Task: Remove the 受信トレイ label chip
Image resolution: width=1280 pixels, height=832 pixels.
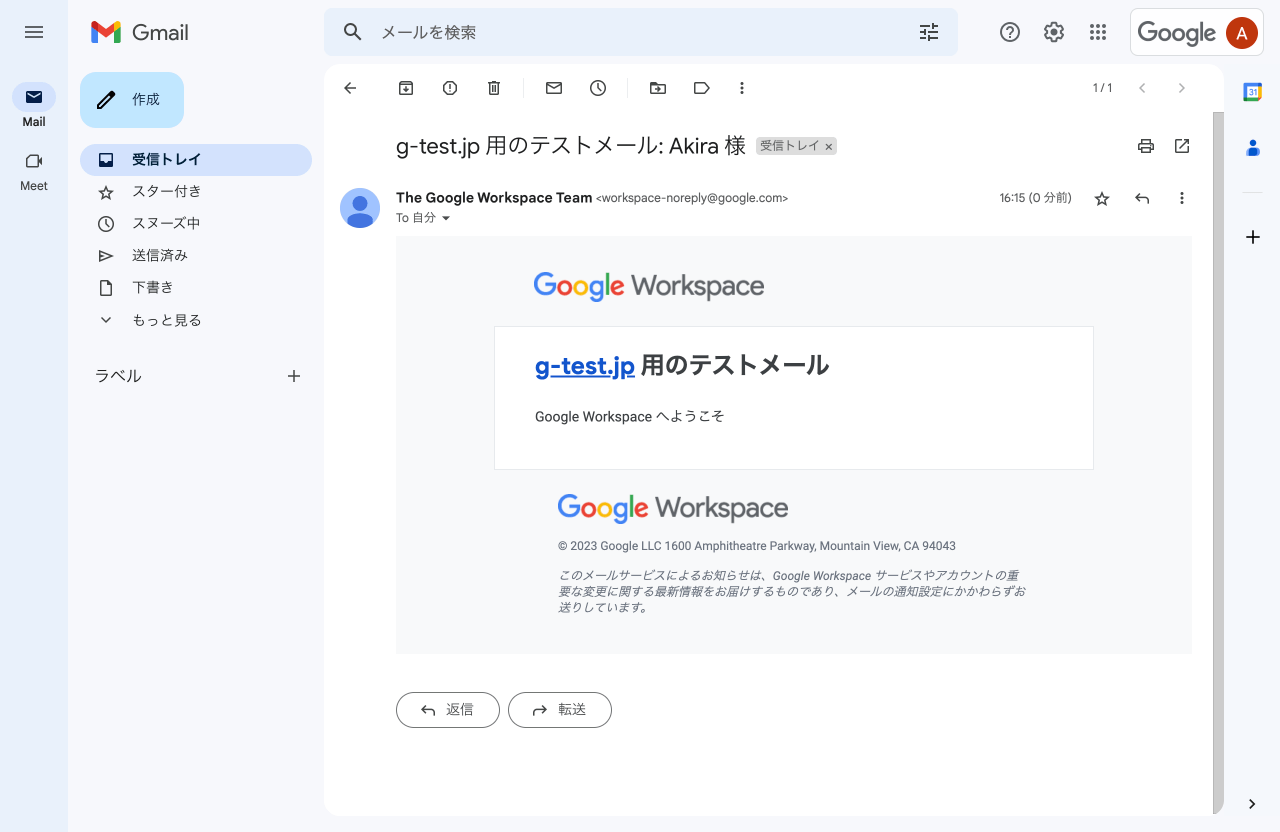Action: [828, 147]
